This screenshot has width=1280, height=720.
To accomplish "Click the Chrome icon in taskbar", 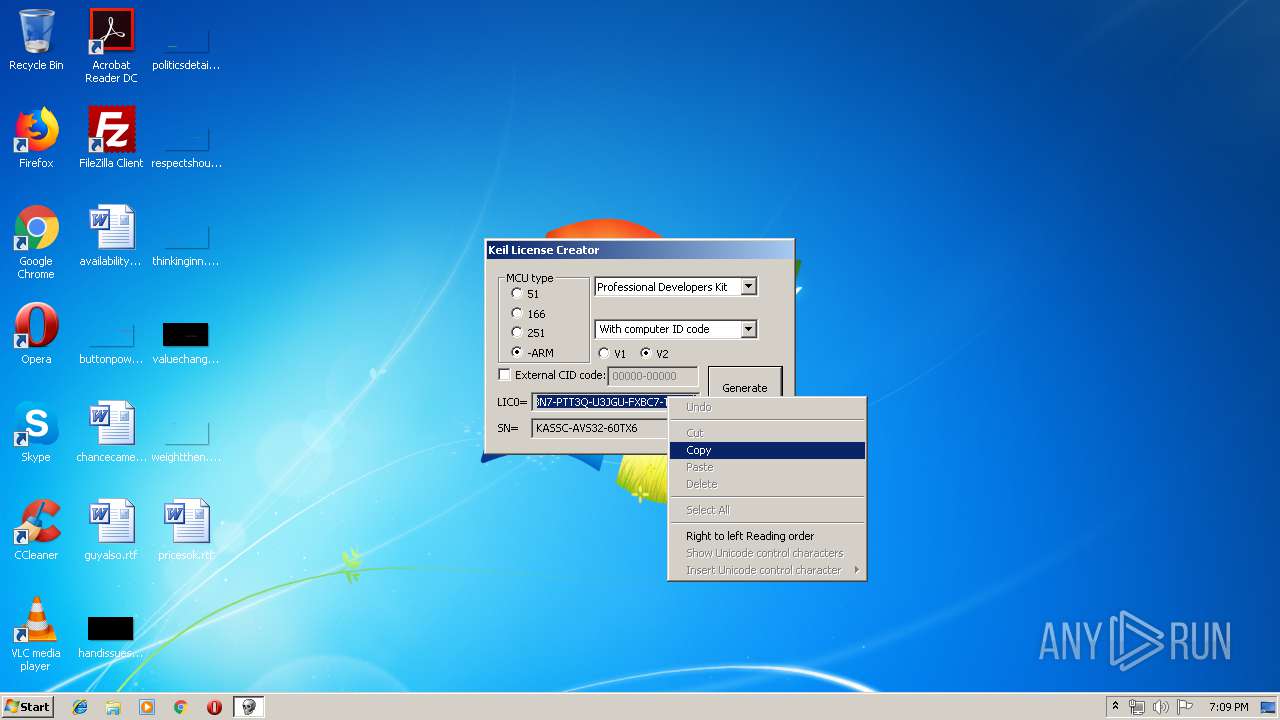I will (181, 707).
